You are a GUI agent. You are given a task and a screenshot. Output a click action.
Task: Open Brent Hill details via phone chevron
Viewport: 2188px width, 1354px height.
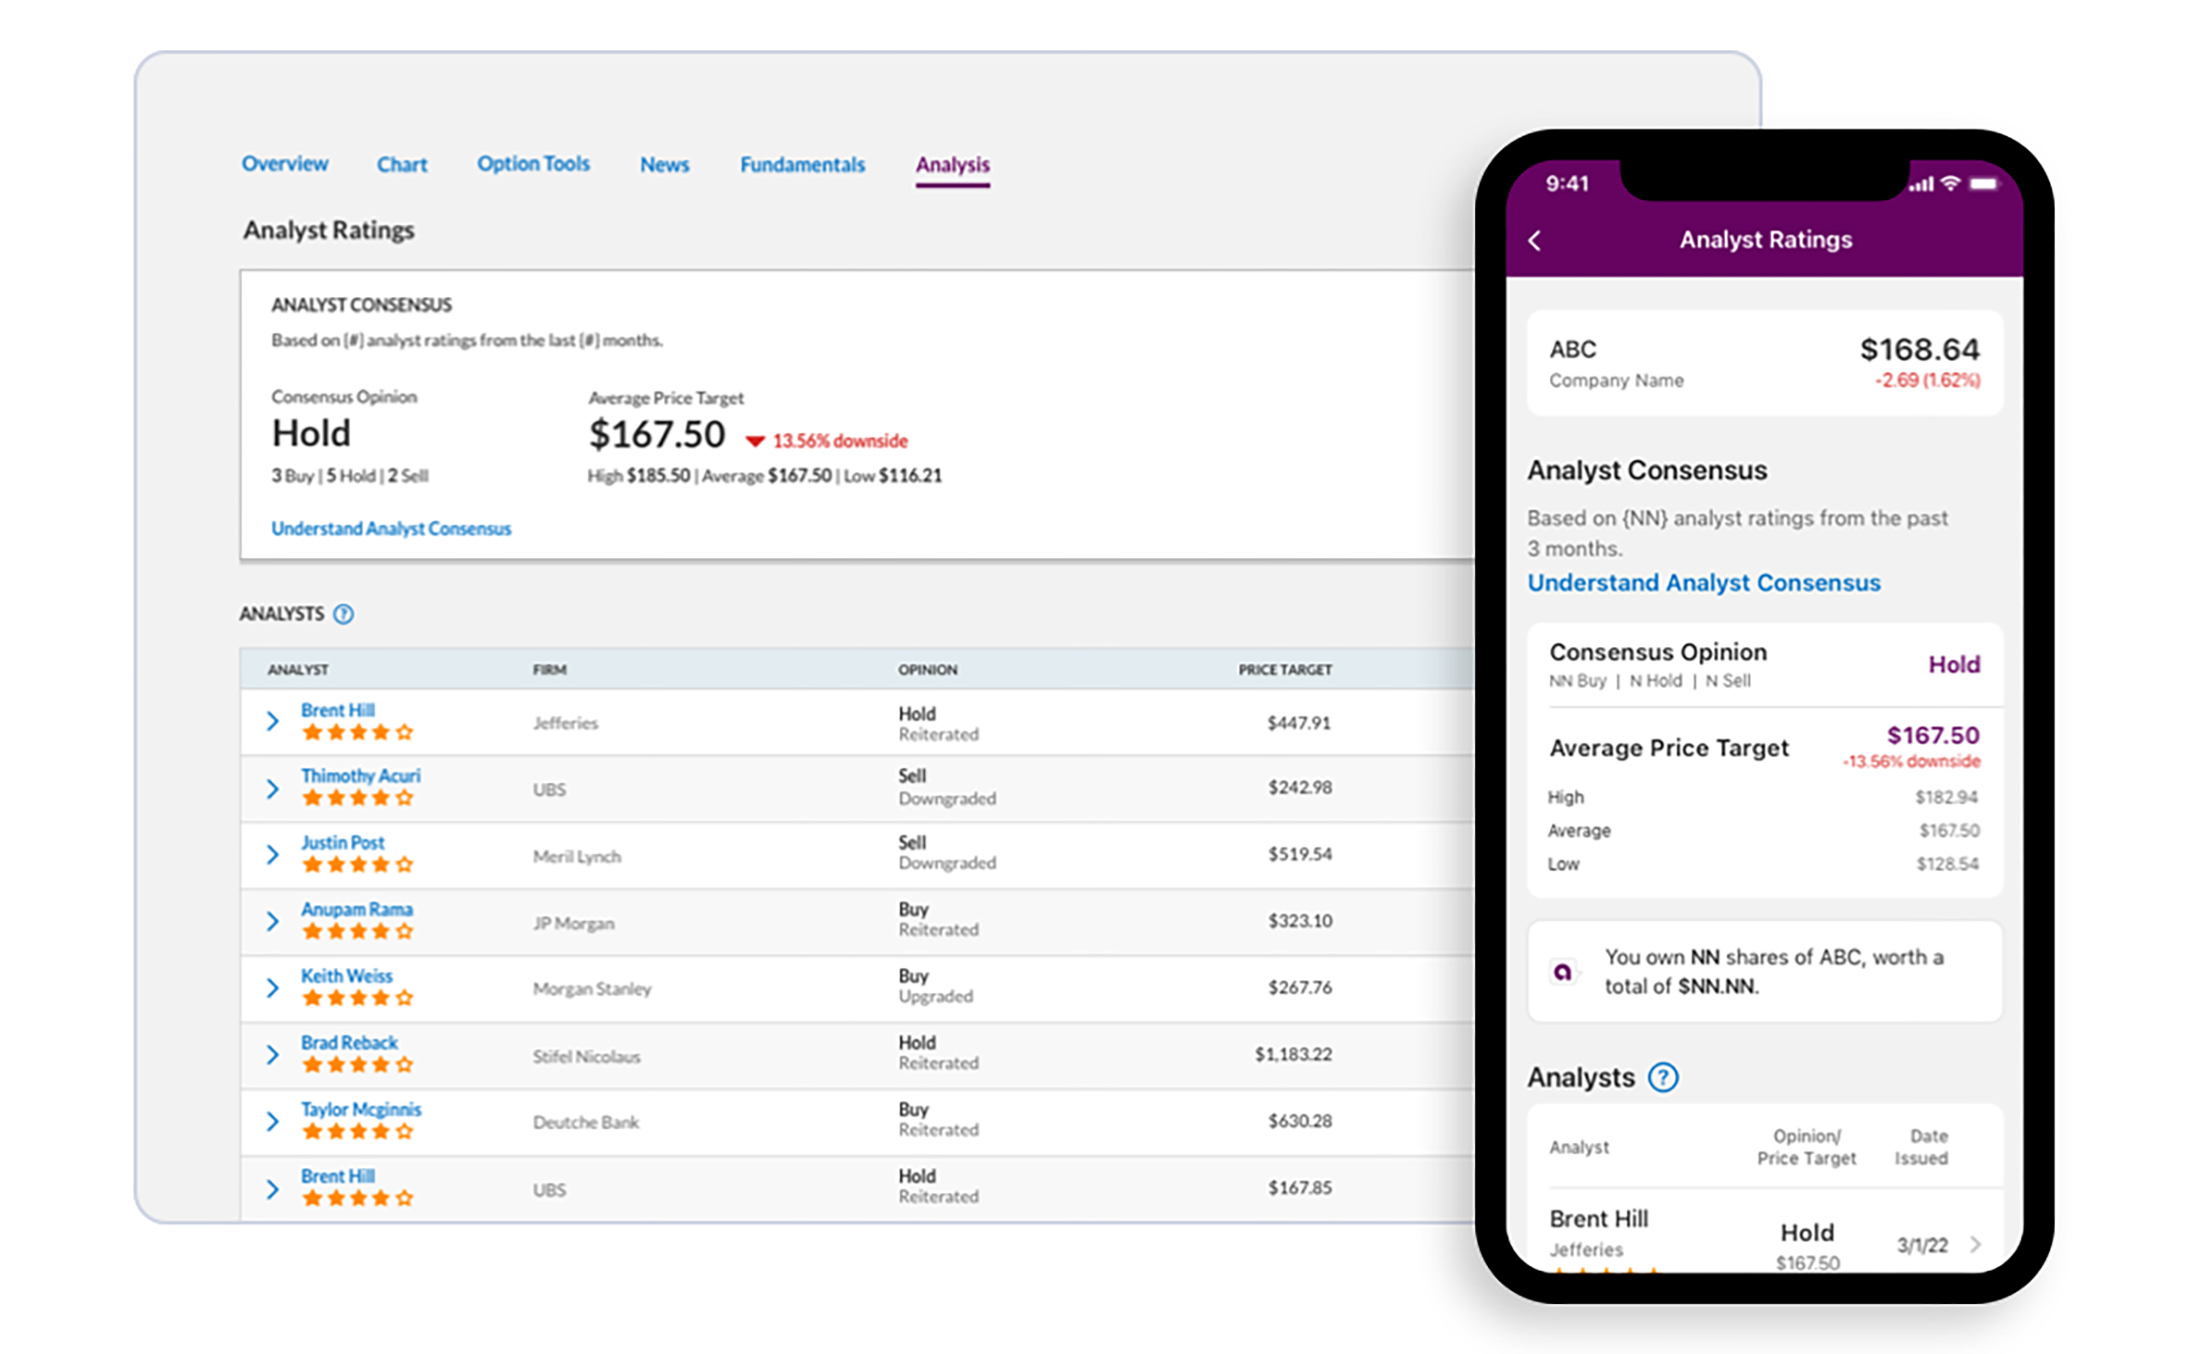[x=1976, y=1245]
